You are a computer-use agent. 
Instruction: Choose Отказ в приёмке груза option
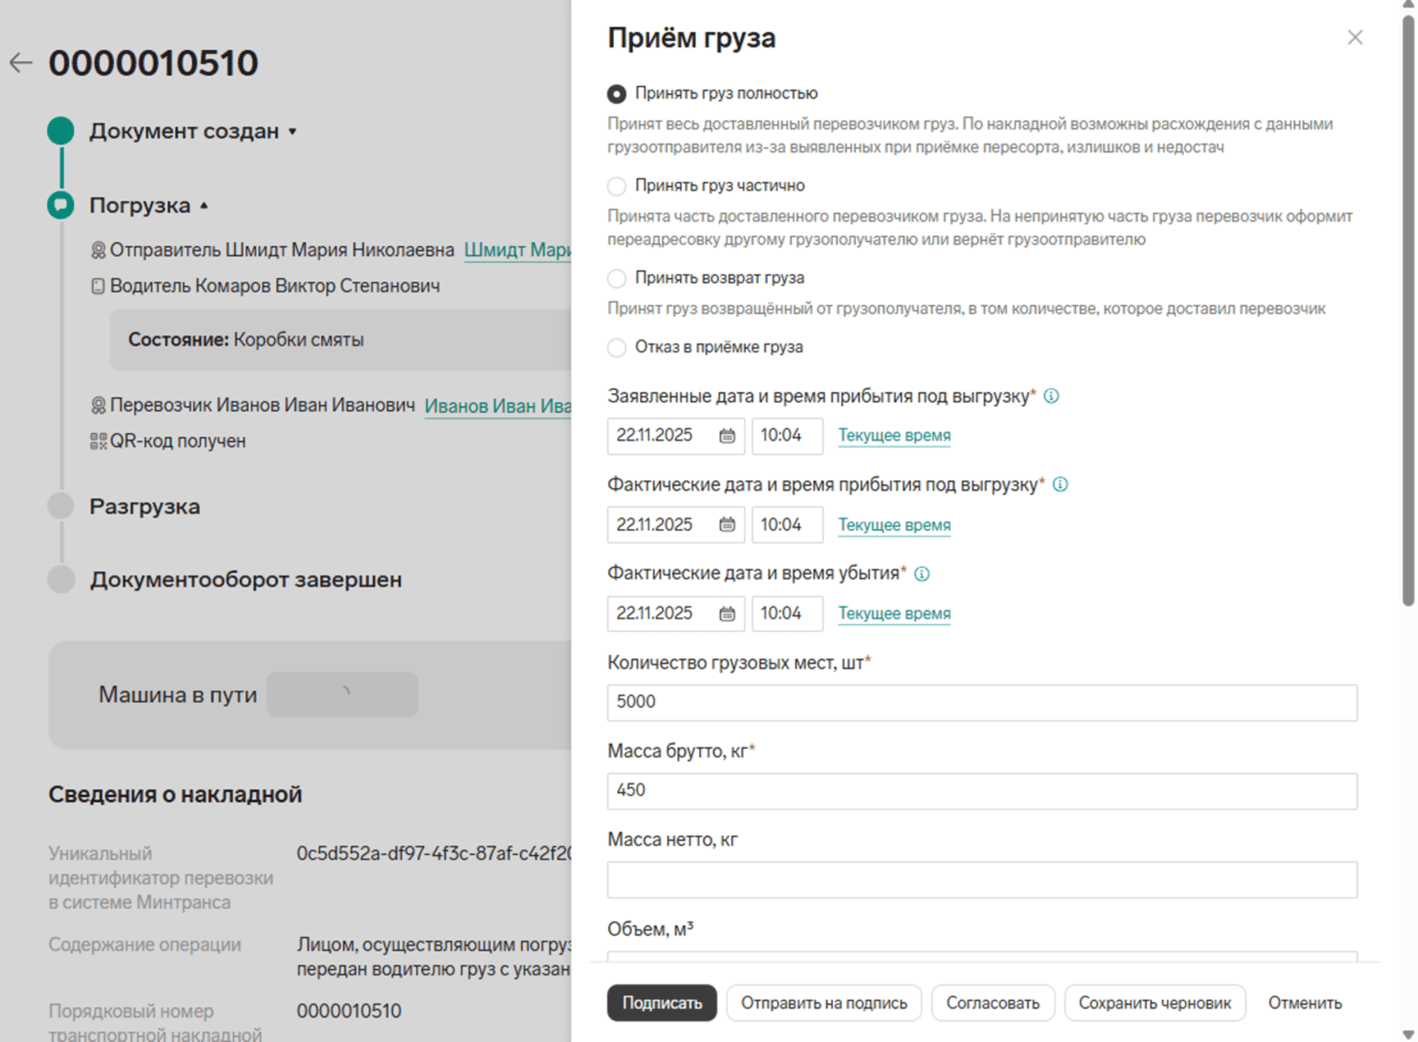pyautogui.click(x=617, y=348)
